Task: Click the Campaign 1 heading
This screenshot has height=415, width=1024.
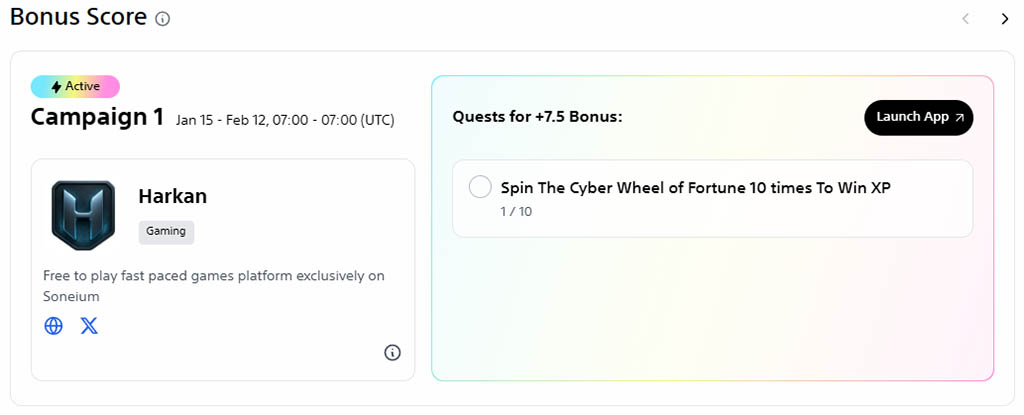Action: 97,117
